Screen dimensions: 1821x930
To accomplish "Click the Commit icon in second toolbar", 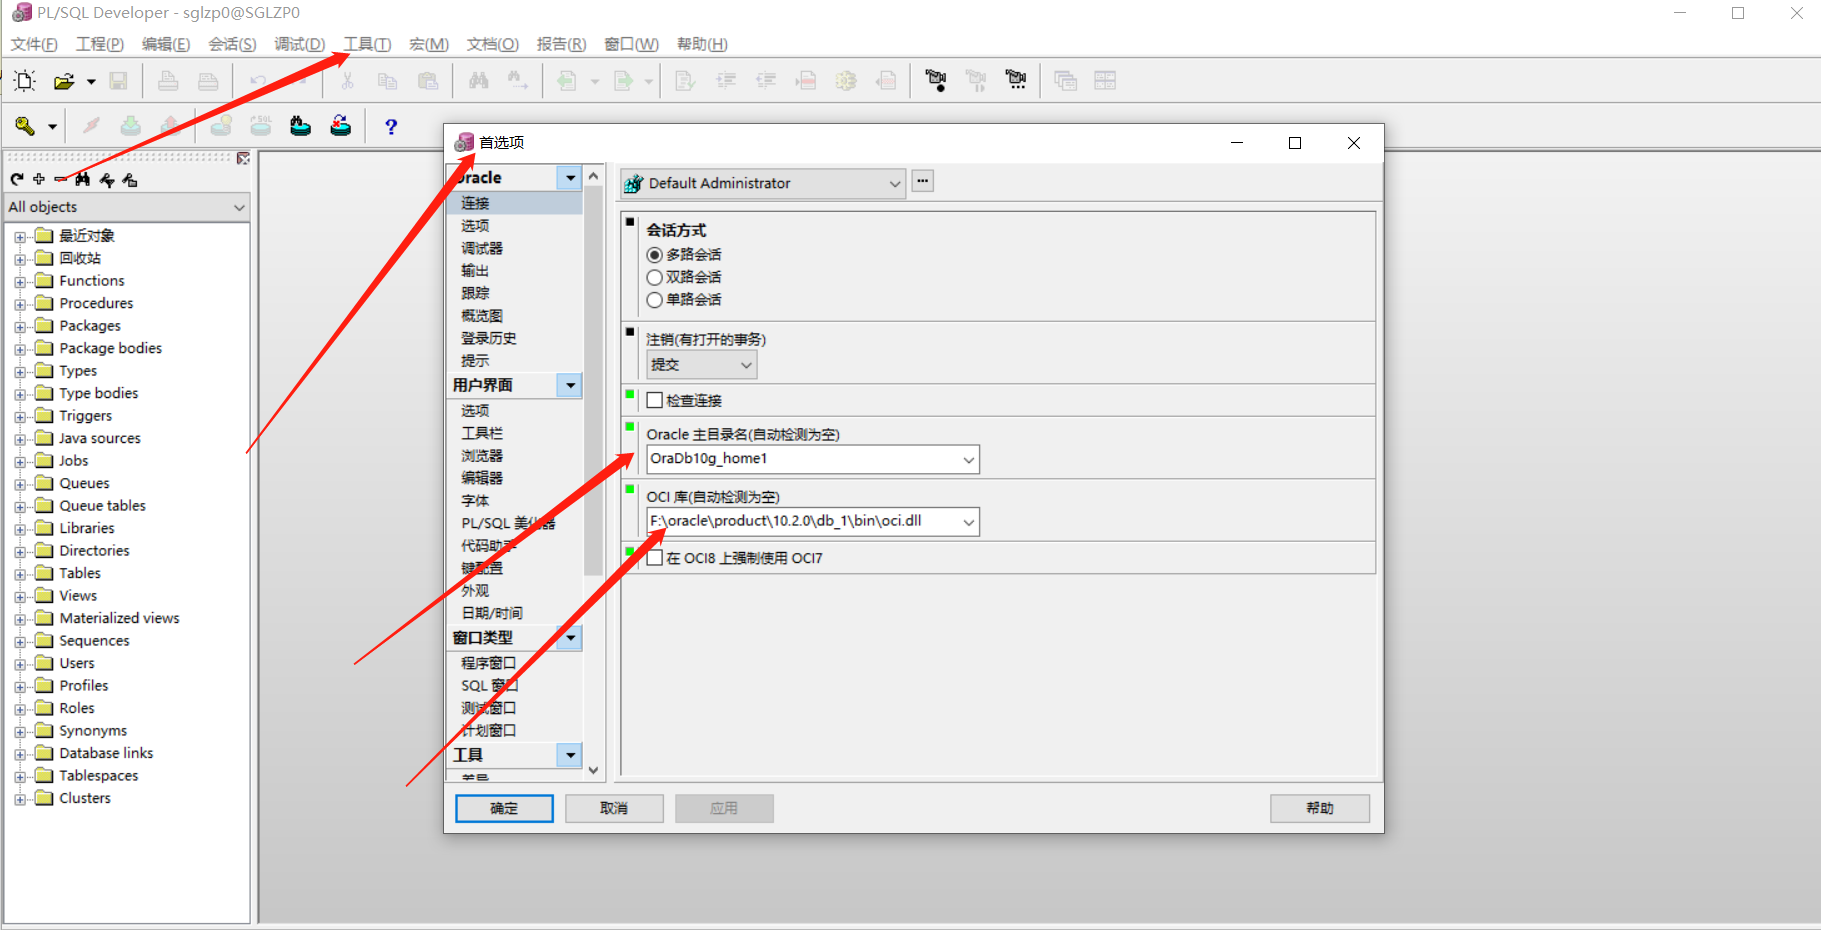I will pyautogui.click(x=130, y=126).
